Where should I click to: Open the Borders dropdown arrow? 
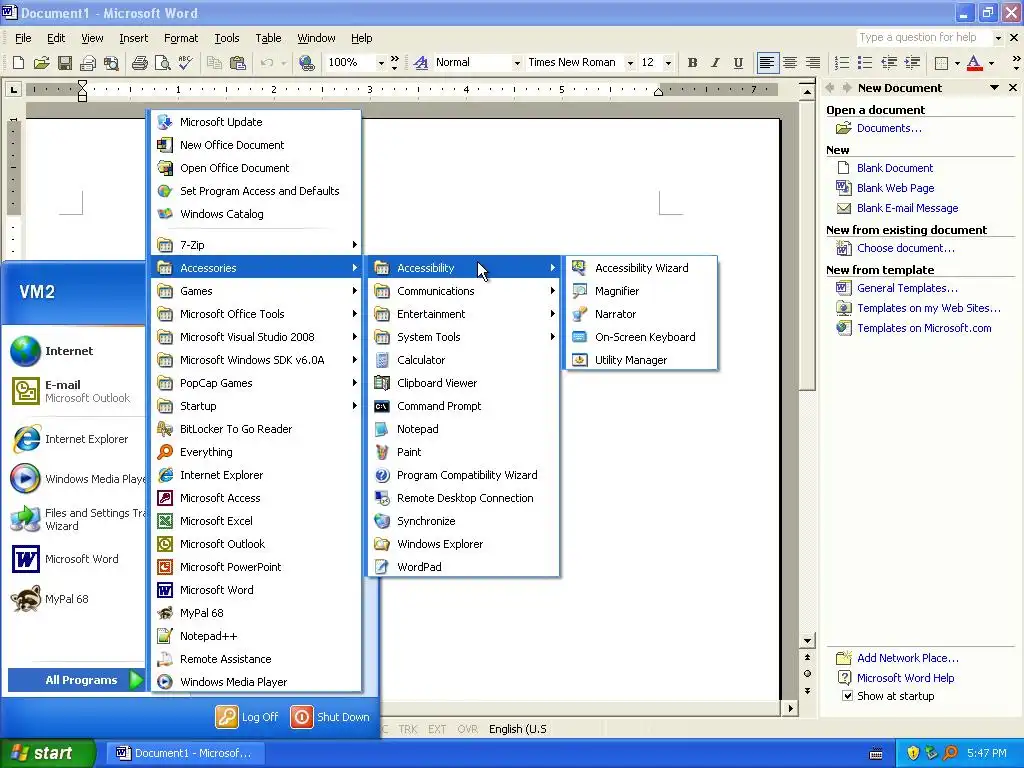957,63
